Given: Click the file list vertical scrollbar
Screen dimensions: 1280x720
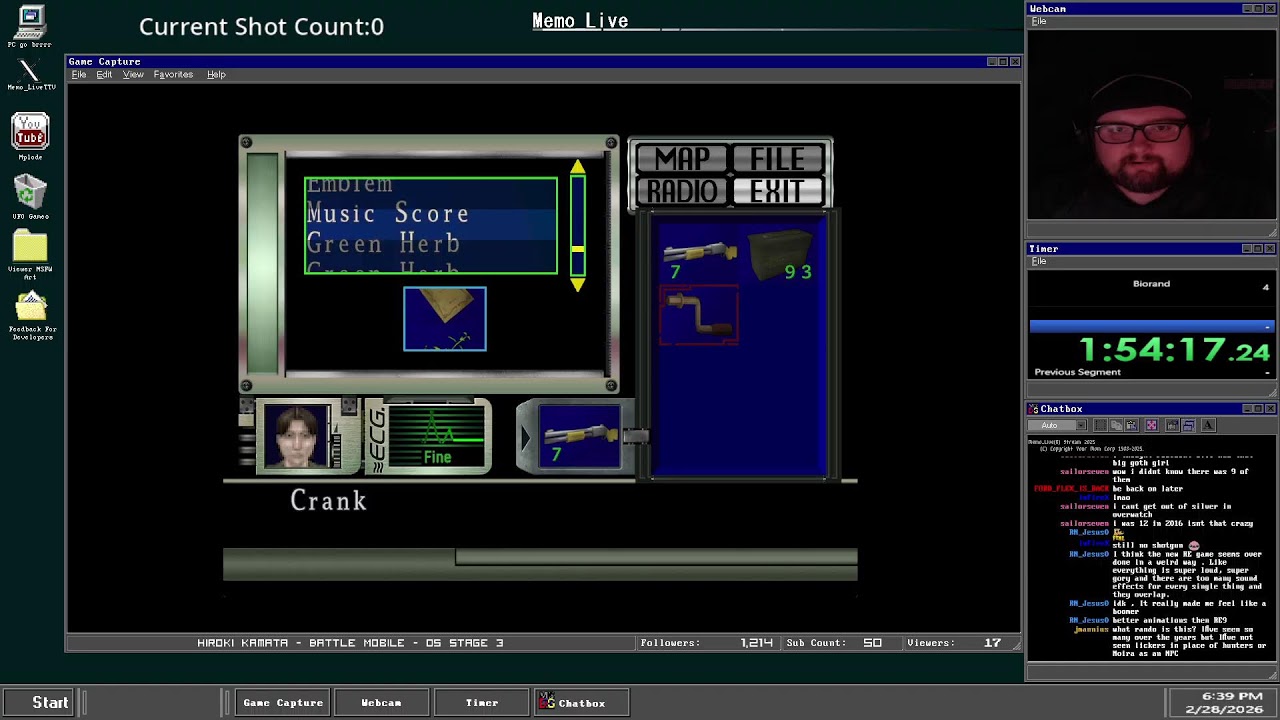Looking at the screenshot, I should (x=578, y=226).
